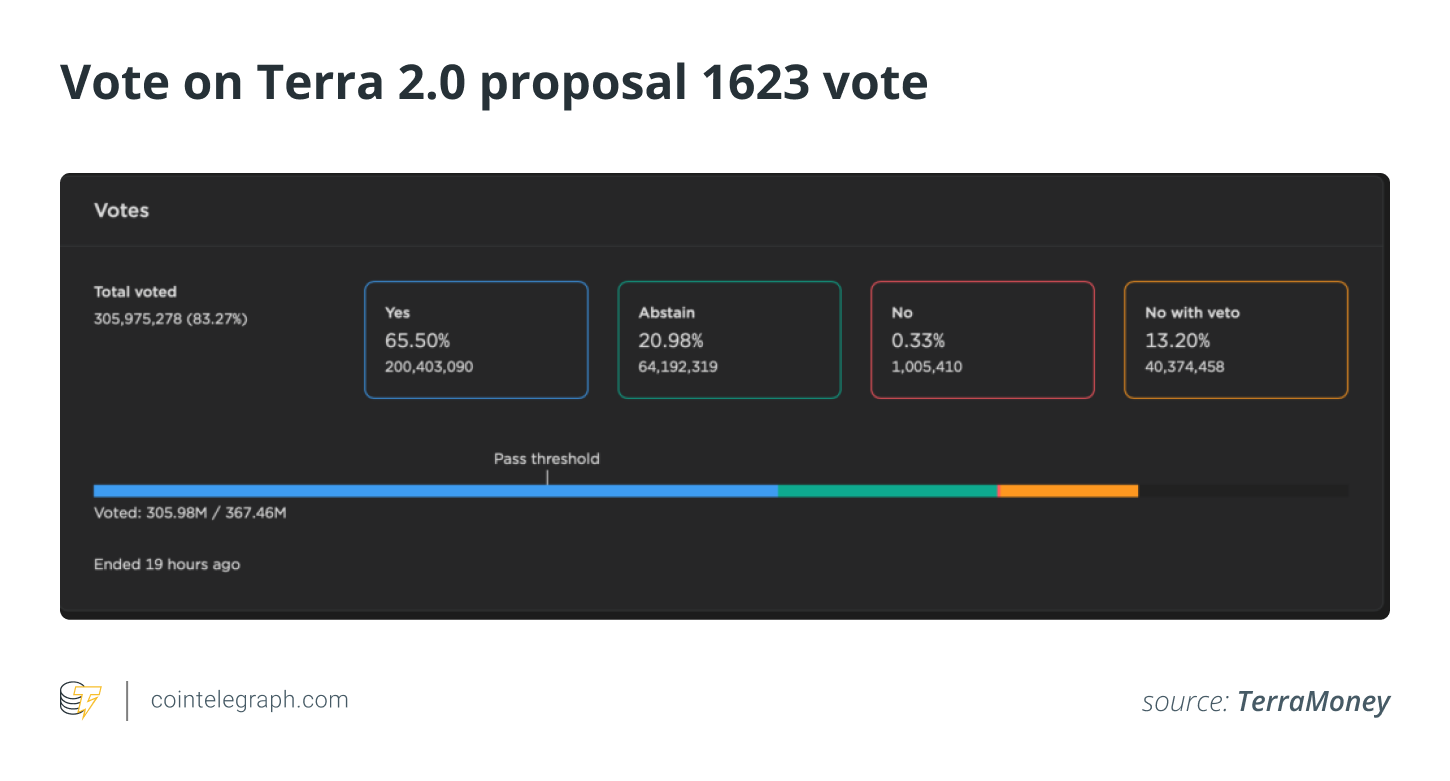Open the cointelegraph.com link
This screenshot has width=1450, height=781.
(x=249, y=700)
